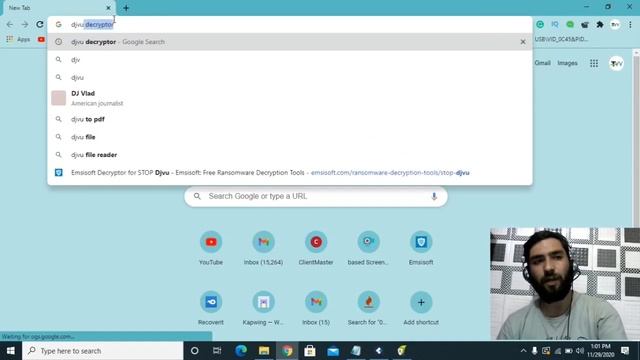Select 'djvu decryptor - Google Search' suggestion
This screenshot has width=640, height=360.
point(290,42)
